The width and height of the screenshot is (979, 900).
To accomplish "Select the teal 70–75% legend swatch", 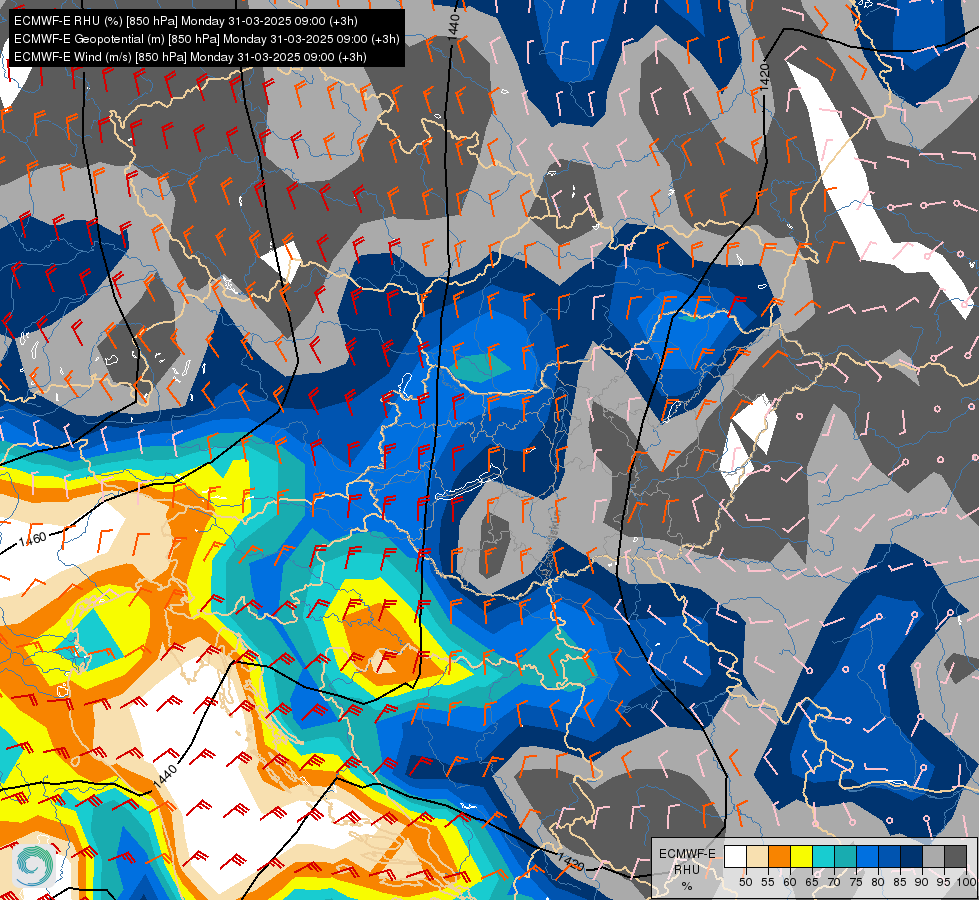I will click(845, 856).
